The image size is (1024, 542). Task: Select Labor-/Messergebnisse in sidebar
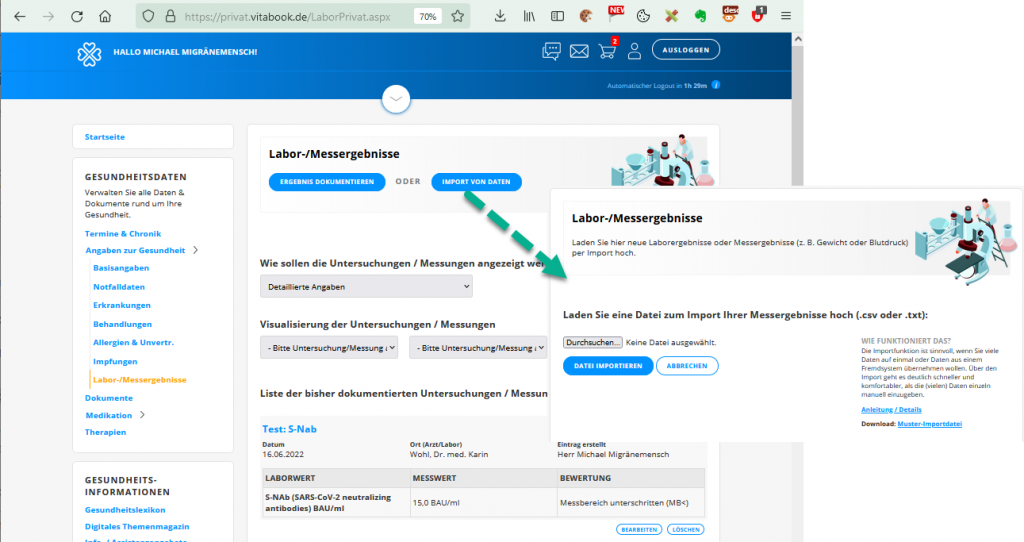[140, 379]
